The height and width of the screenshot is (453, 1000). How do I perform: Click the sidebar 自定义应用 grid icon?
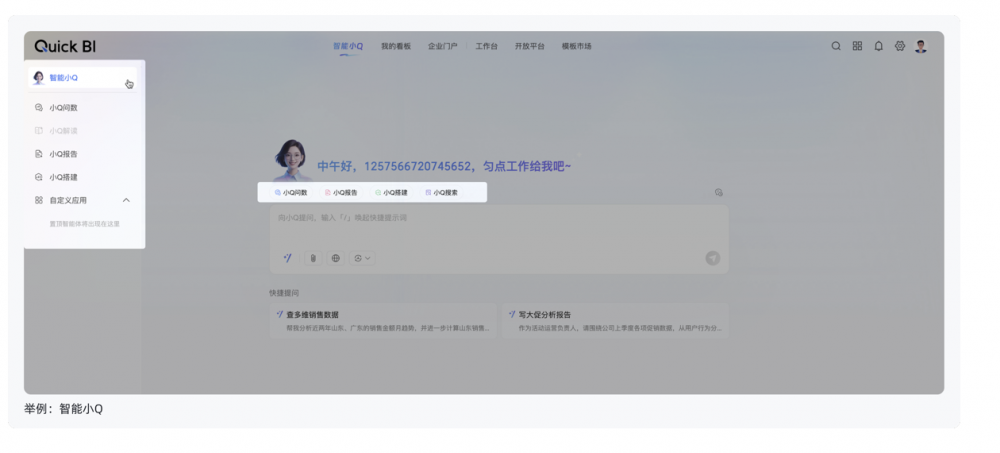pos(38,200)
